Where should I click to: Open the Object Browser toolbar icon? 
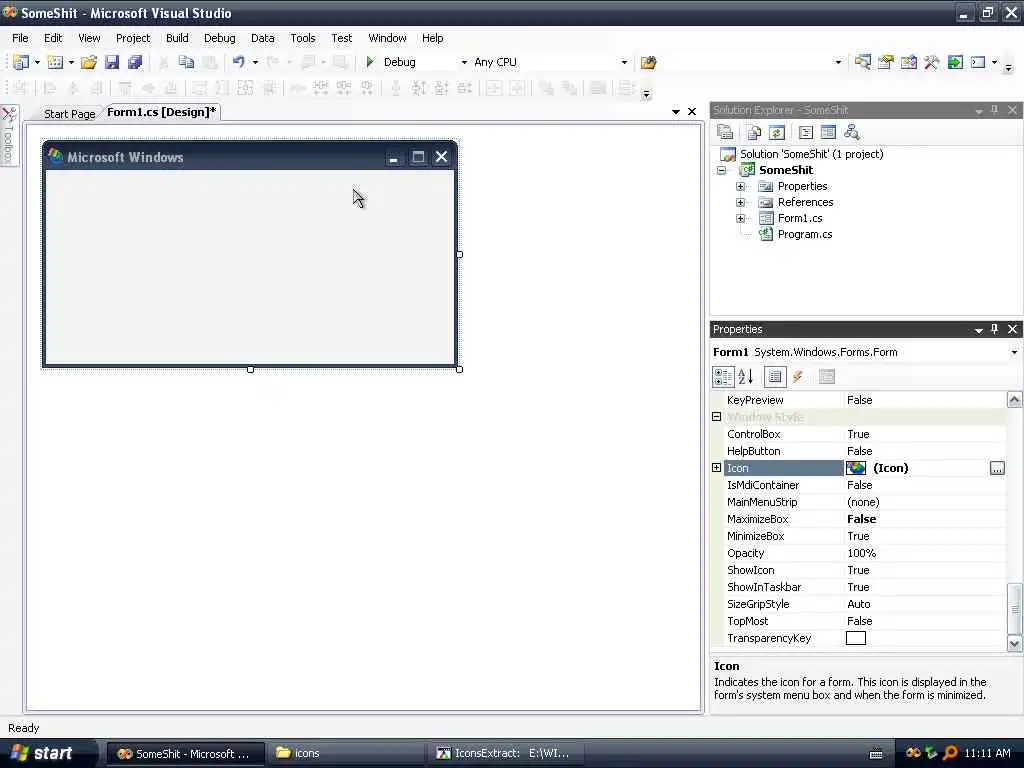[908, 62]
